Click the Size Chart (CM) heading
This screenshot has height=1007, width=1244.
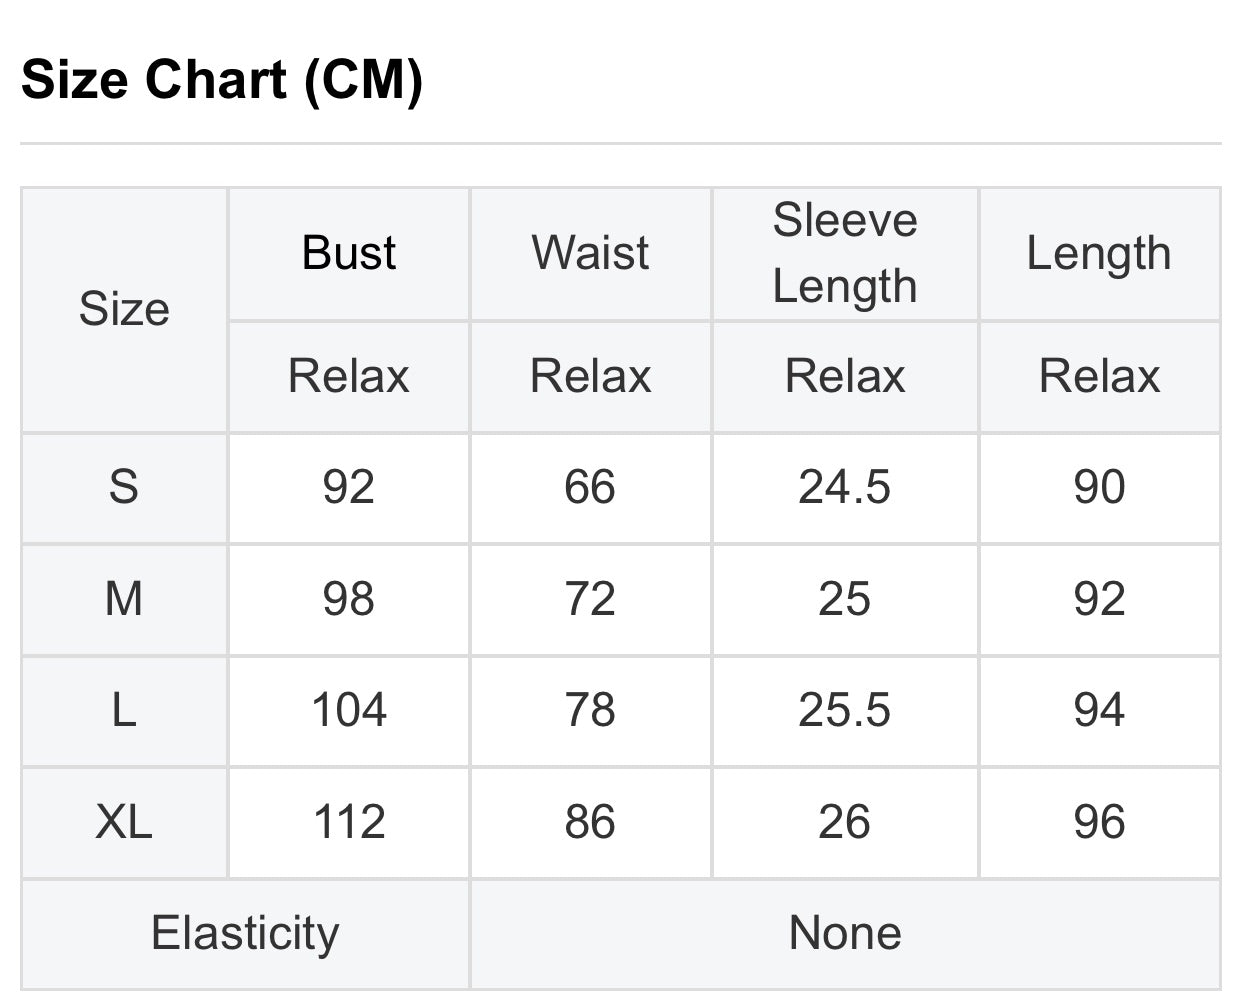click(222, 79)
